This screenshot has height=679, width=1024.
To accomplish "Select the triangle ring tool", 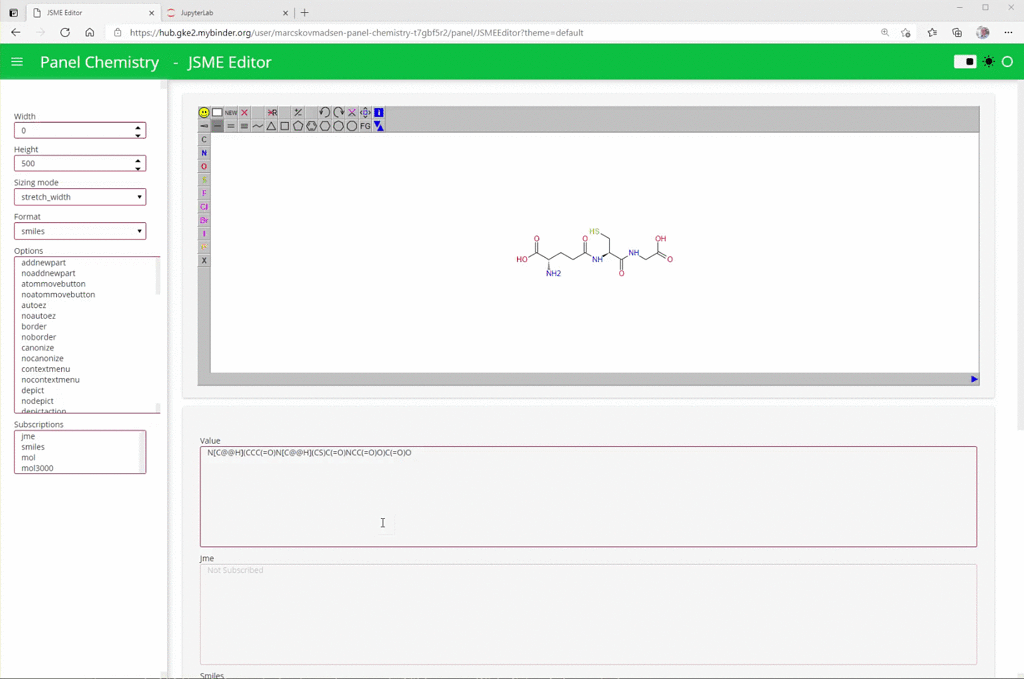I will 271,126.
